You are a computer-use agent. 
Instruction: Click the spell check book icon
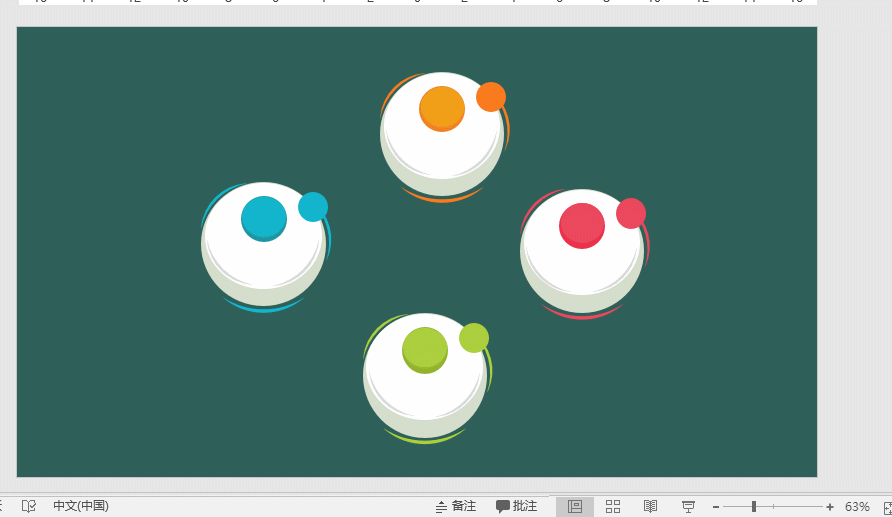click(29, 506)
